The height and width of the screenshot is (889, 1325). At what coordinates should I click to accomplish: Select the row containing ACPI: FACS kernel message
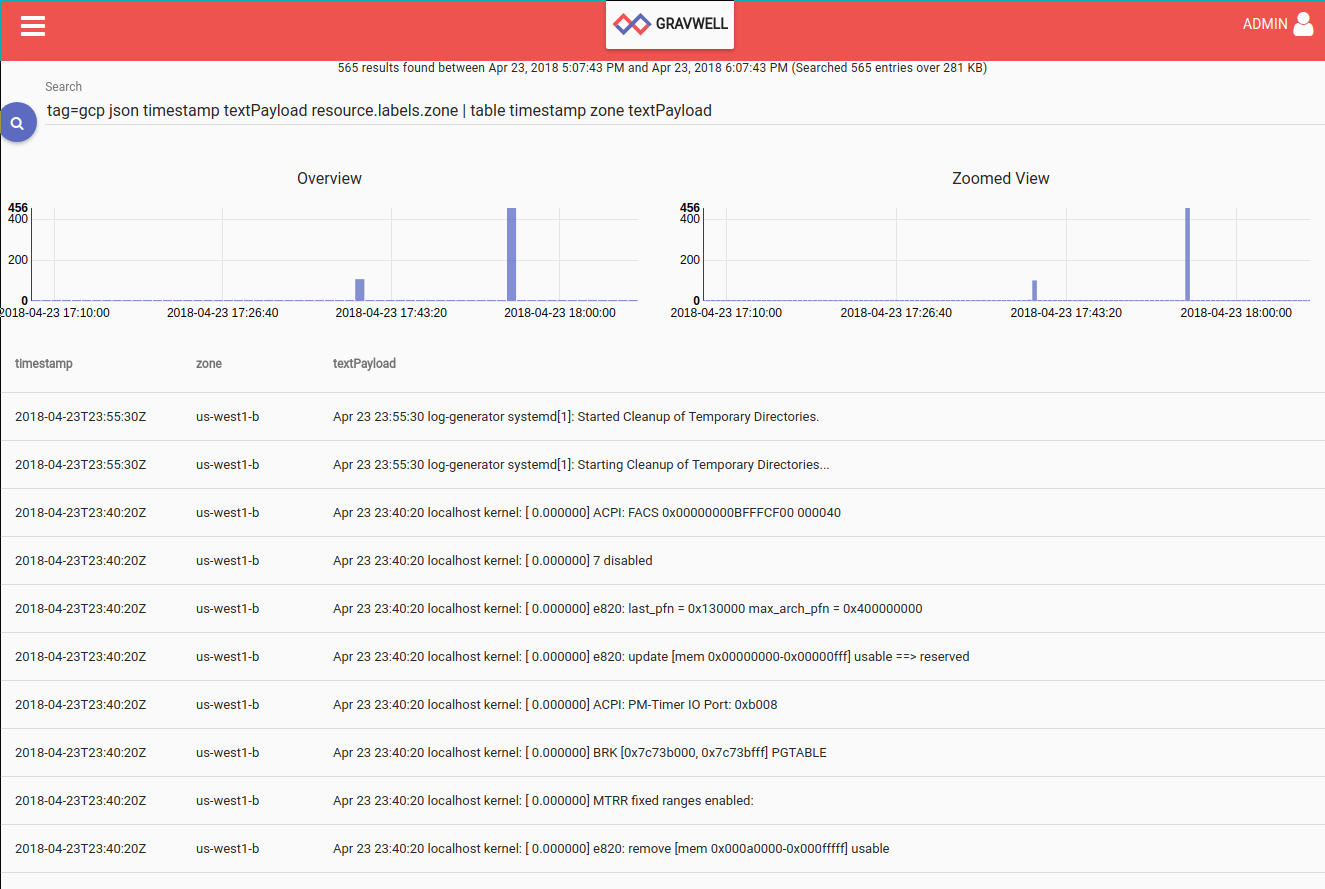tap(588, 512)
